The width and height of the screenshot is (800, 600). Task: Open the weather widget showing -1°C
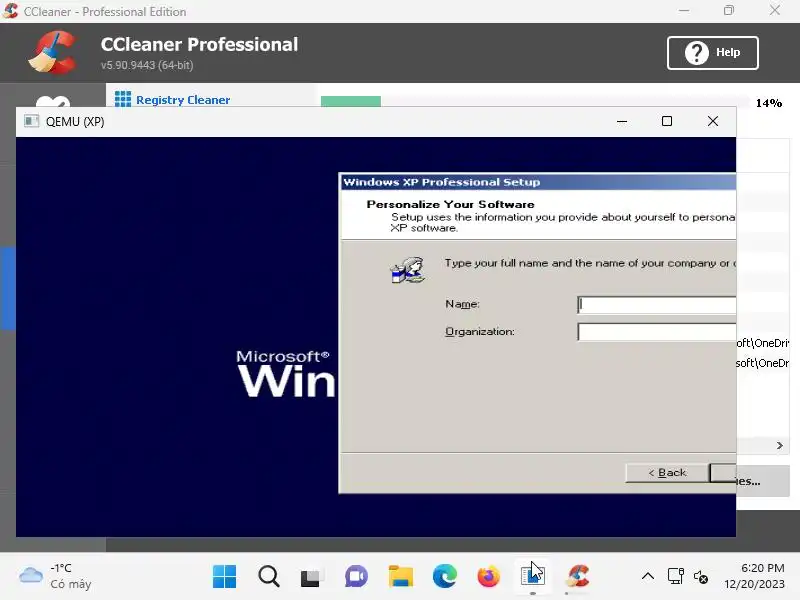55,576
